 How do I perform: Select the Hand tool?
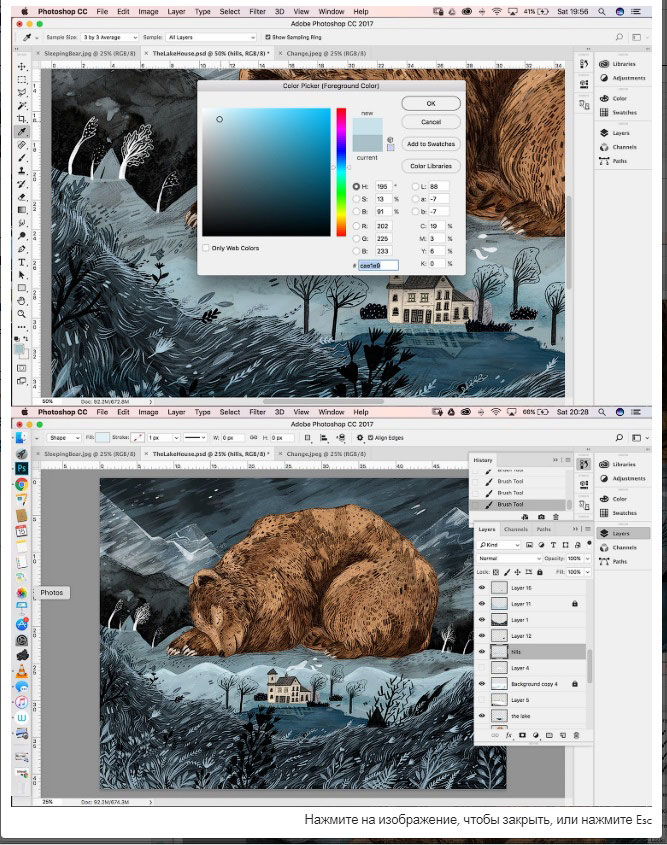point(22,301)
